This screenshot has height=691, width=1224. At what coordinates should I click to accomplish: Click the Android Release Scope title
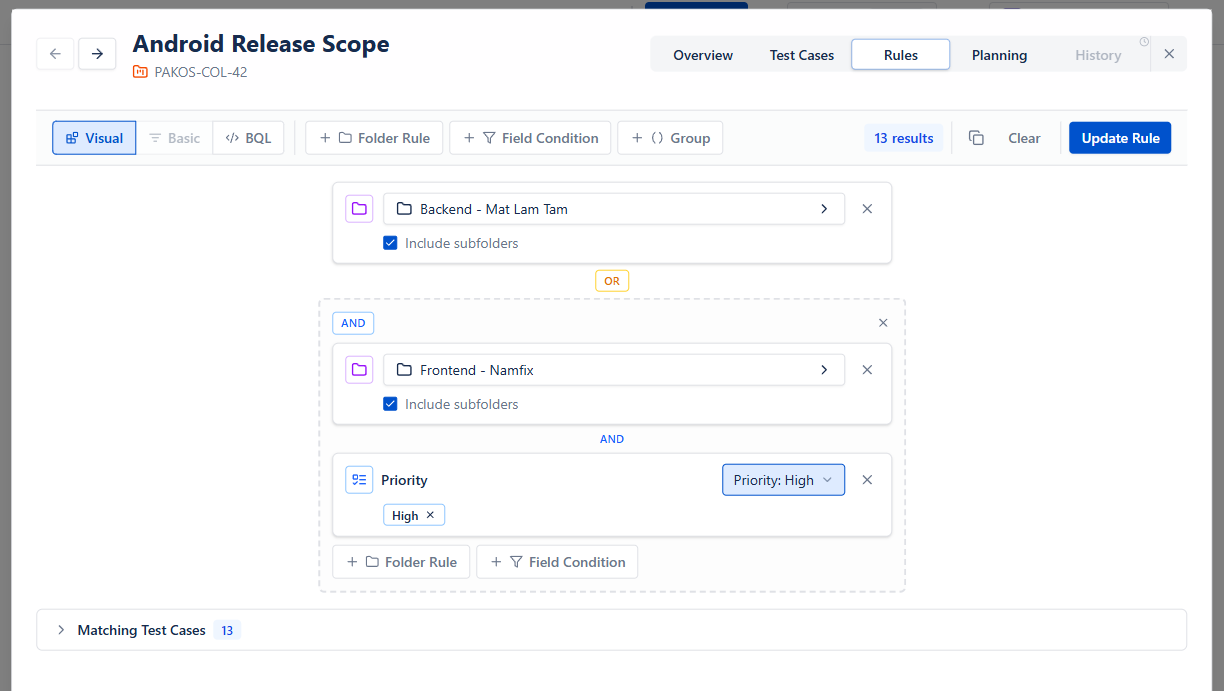tap(261, 44)
